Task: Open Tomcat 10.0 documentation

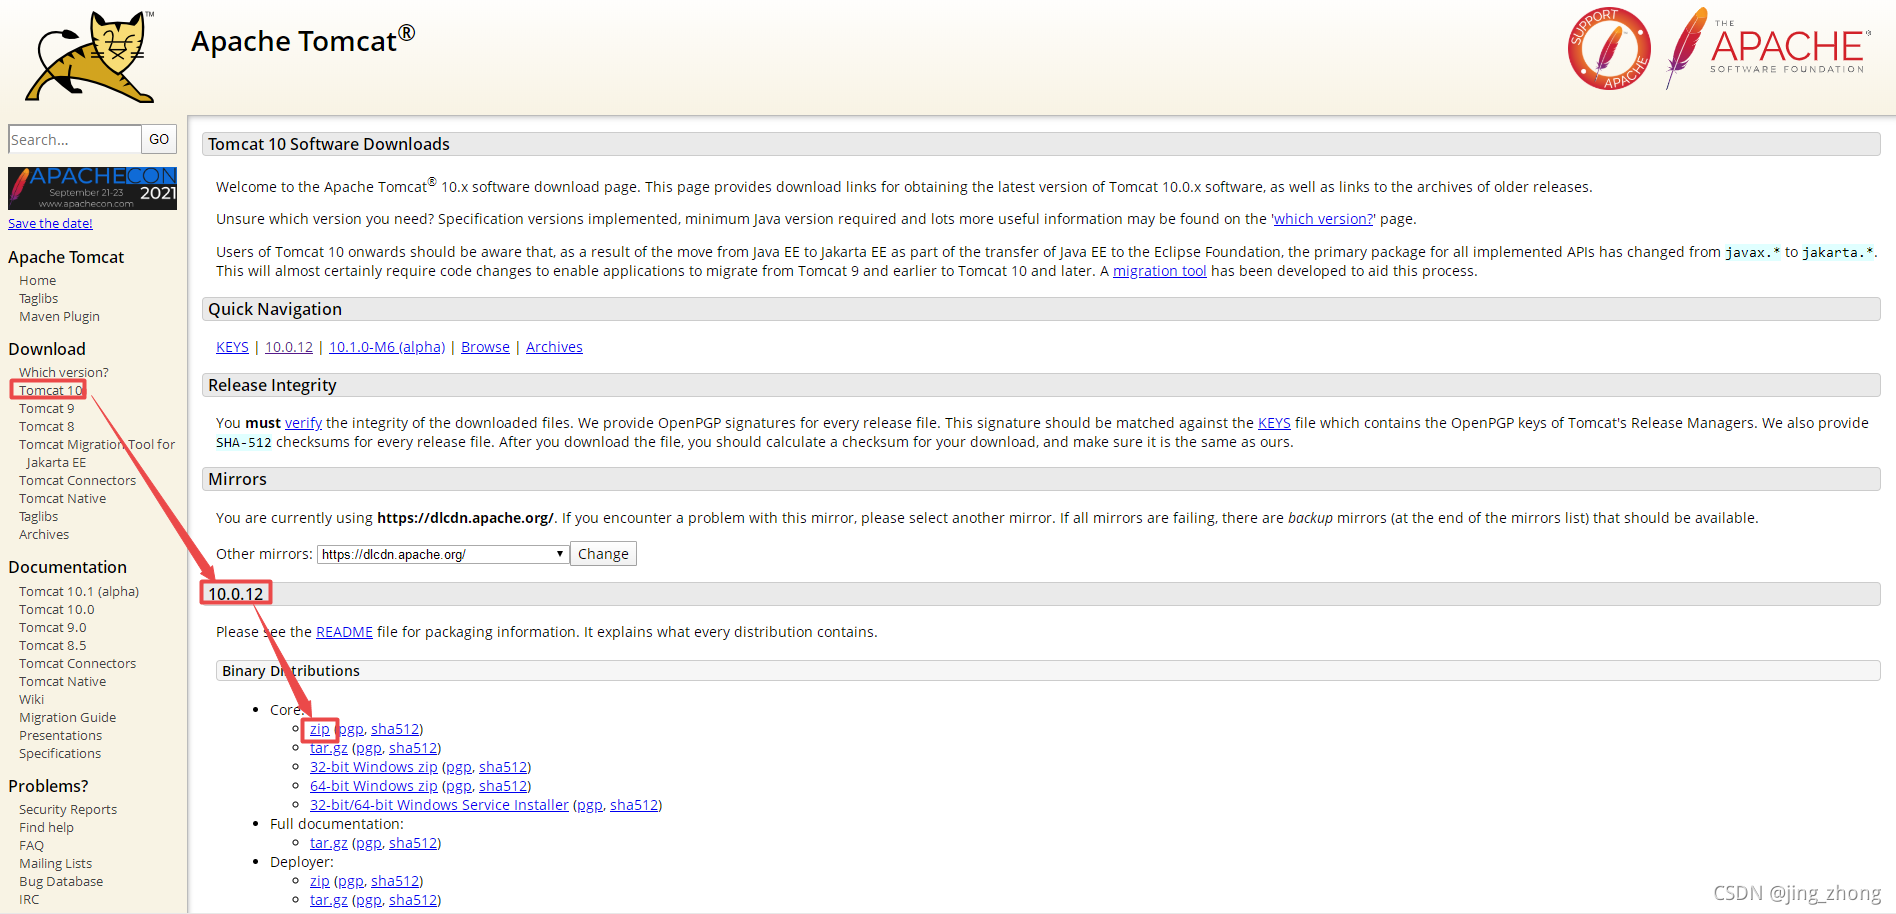Action: (x=56, y=610)
